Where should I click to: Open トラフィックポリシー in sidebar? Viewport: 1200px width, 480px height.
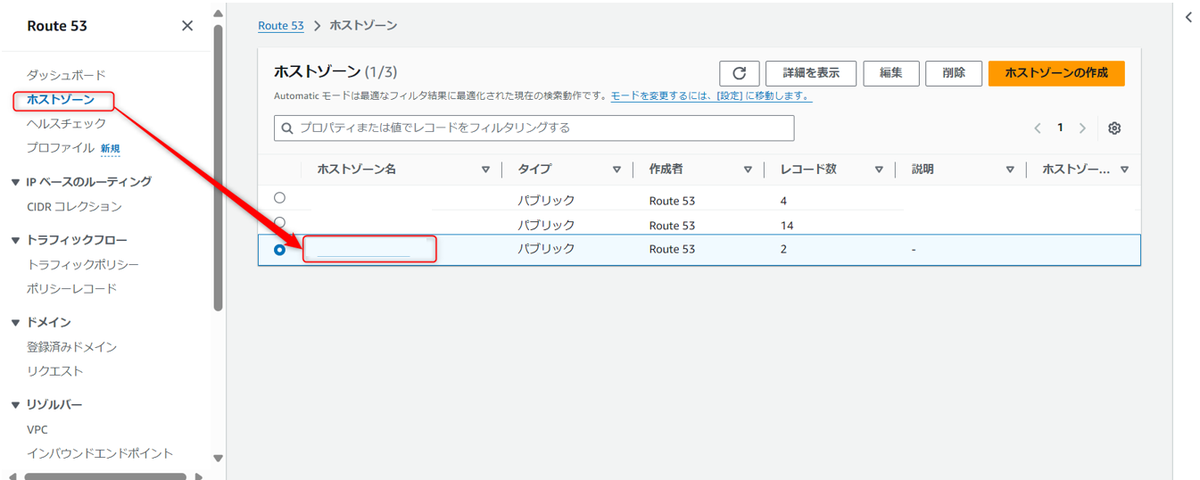pyautogui.click(x=83, y=265)
